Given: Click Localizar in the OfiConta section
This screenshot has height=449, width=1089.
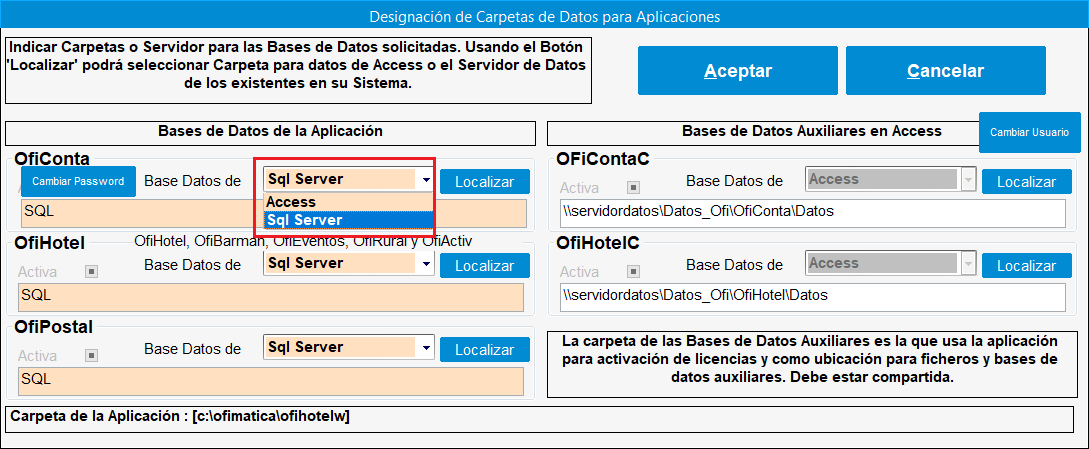Looking at the screenshot, I should pyautogui.click(x=485, y=182).
